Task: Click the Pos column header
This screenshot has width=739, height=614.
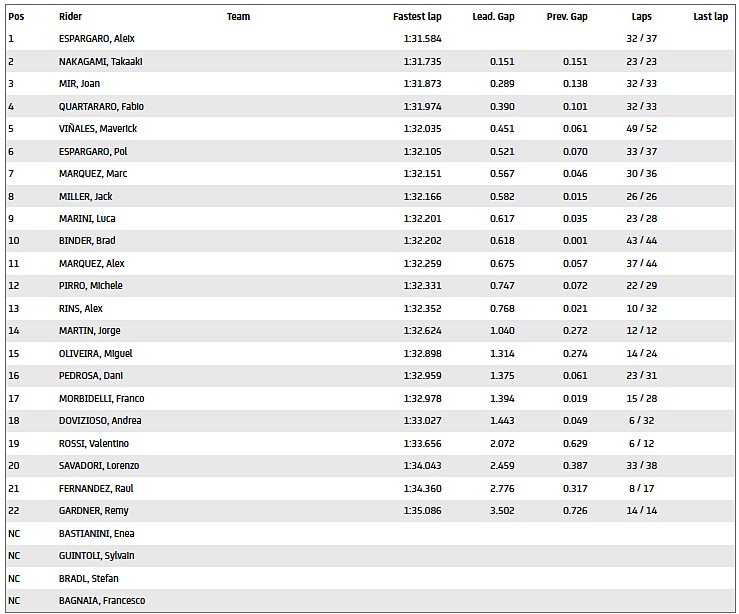Action: click(x=15, y=17)
